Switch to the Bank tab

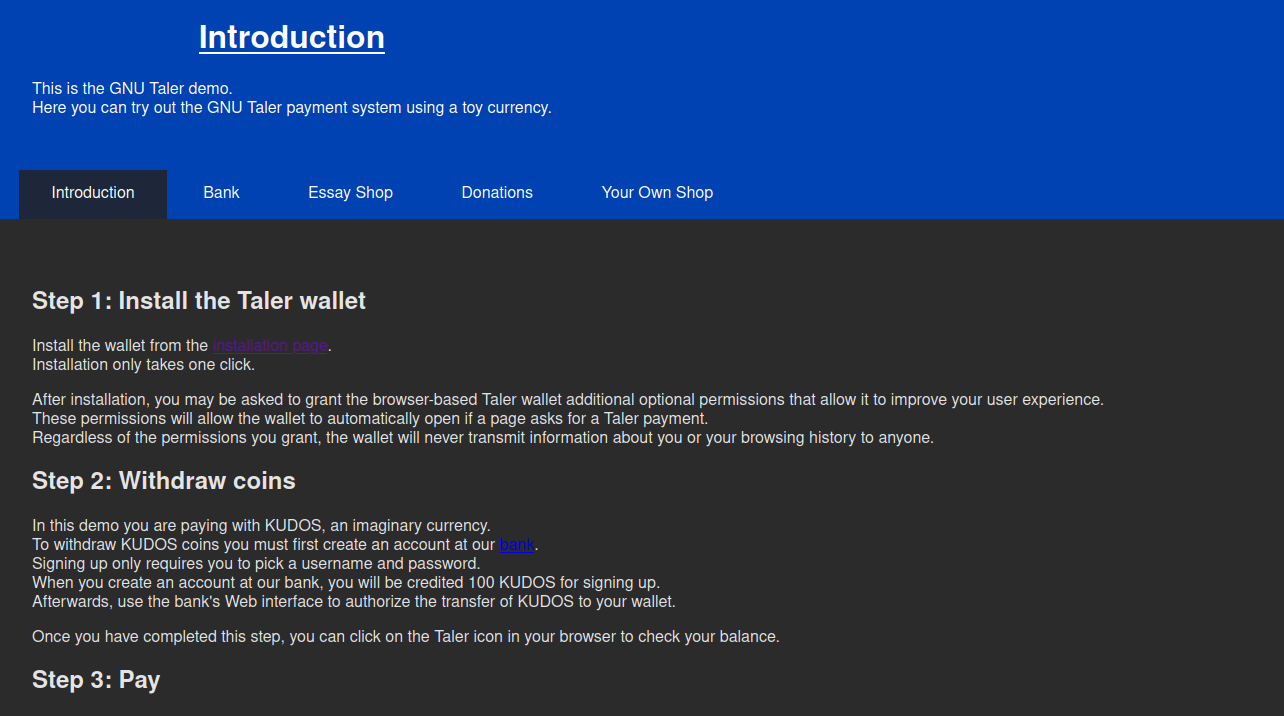tap(221, 193)
